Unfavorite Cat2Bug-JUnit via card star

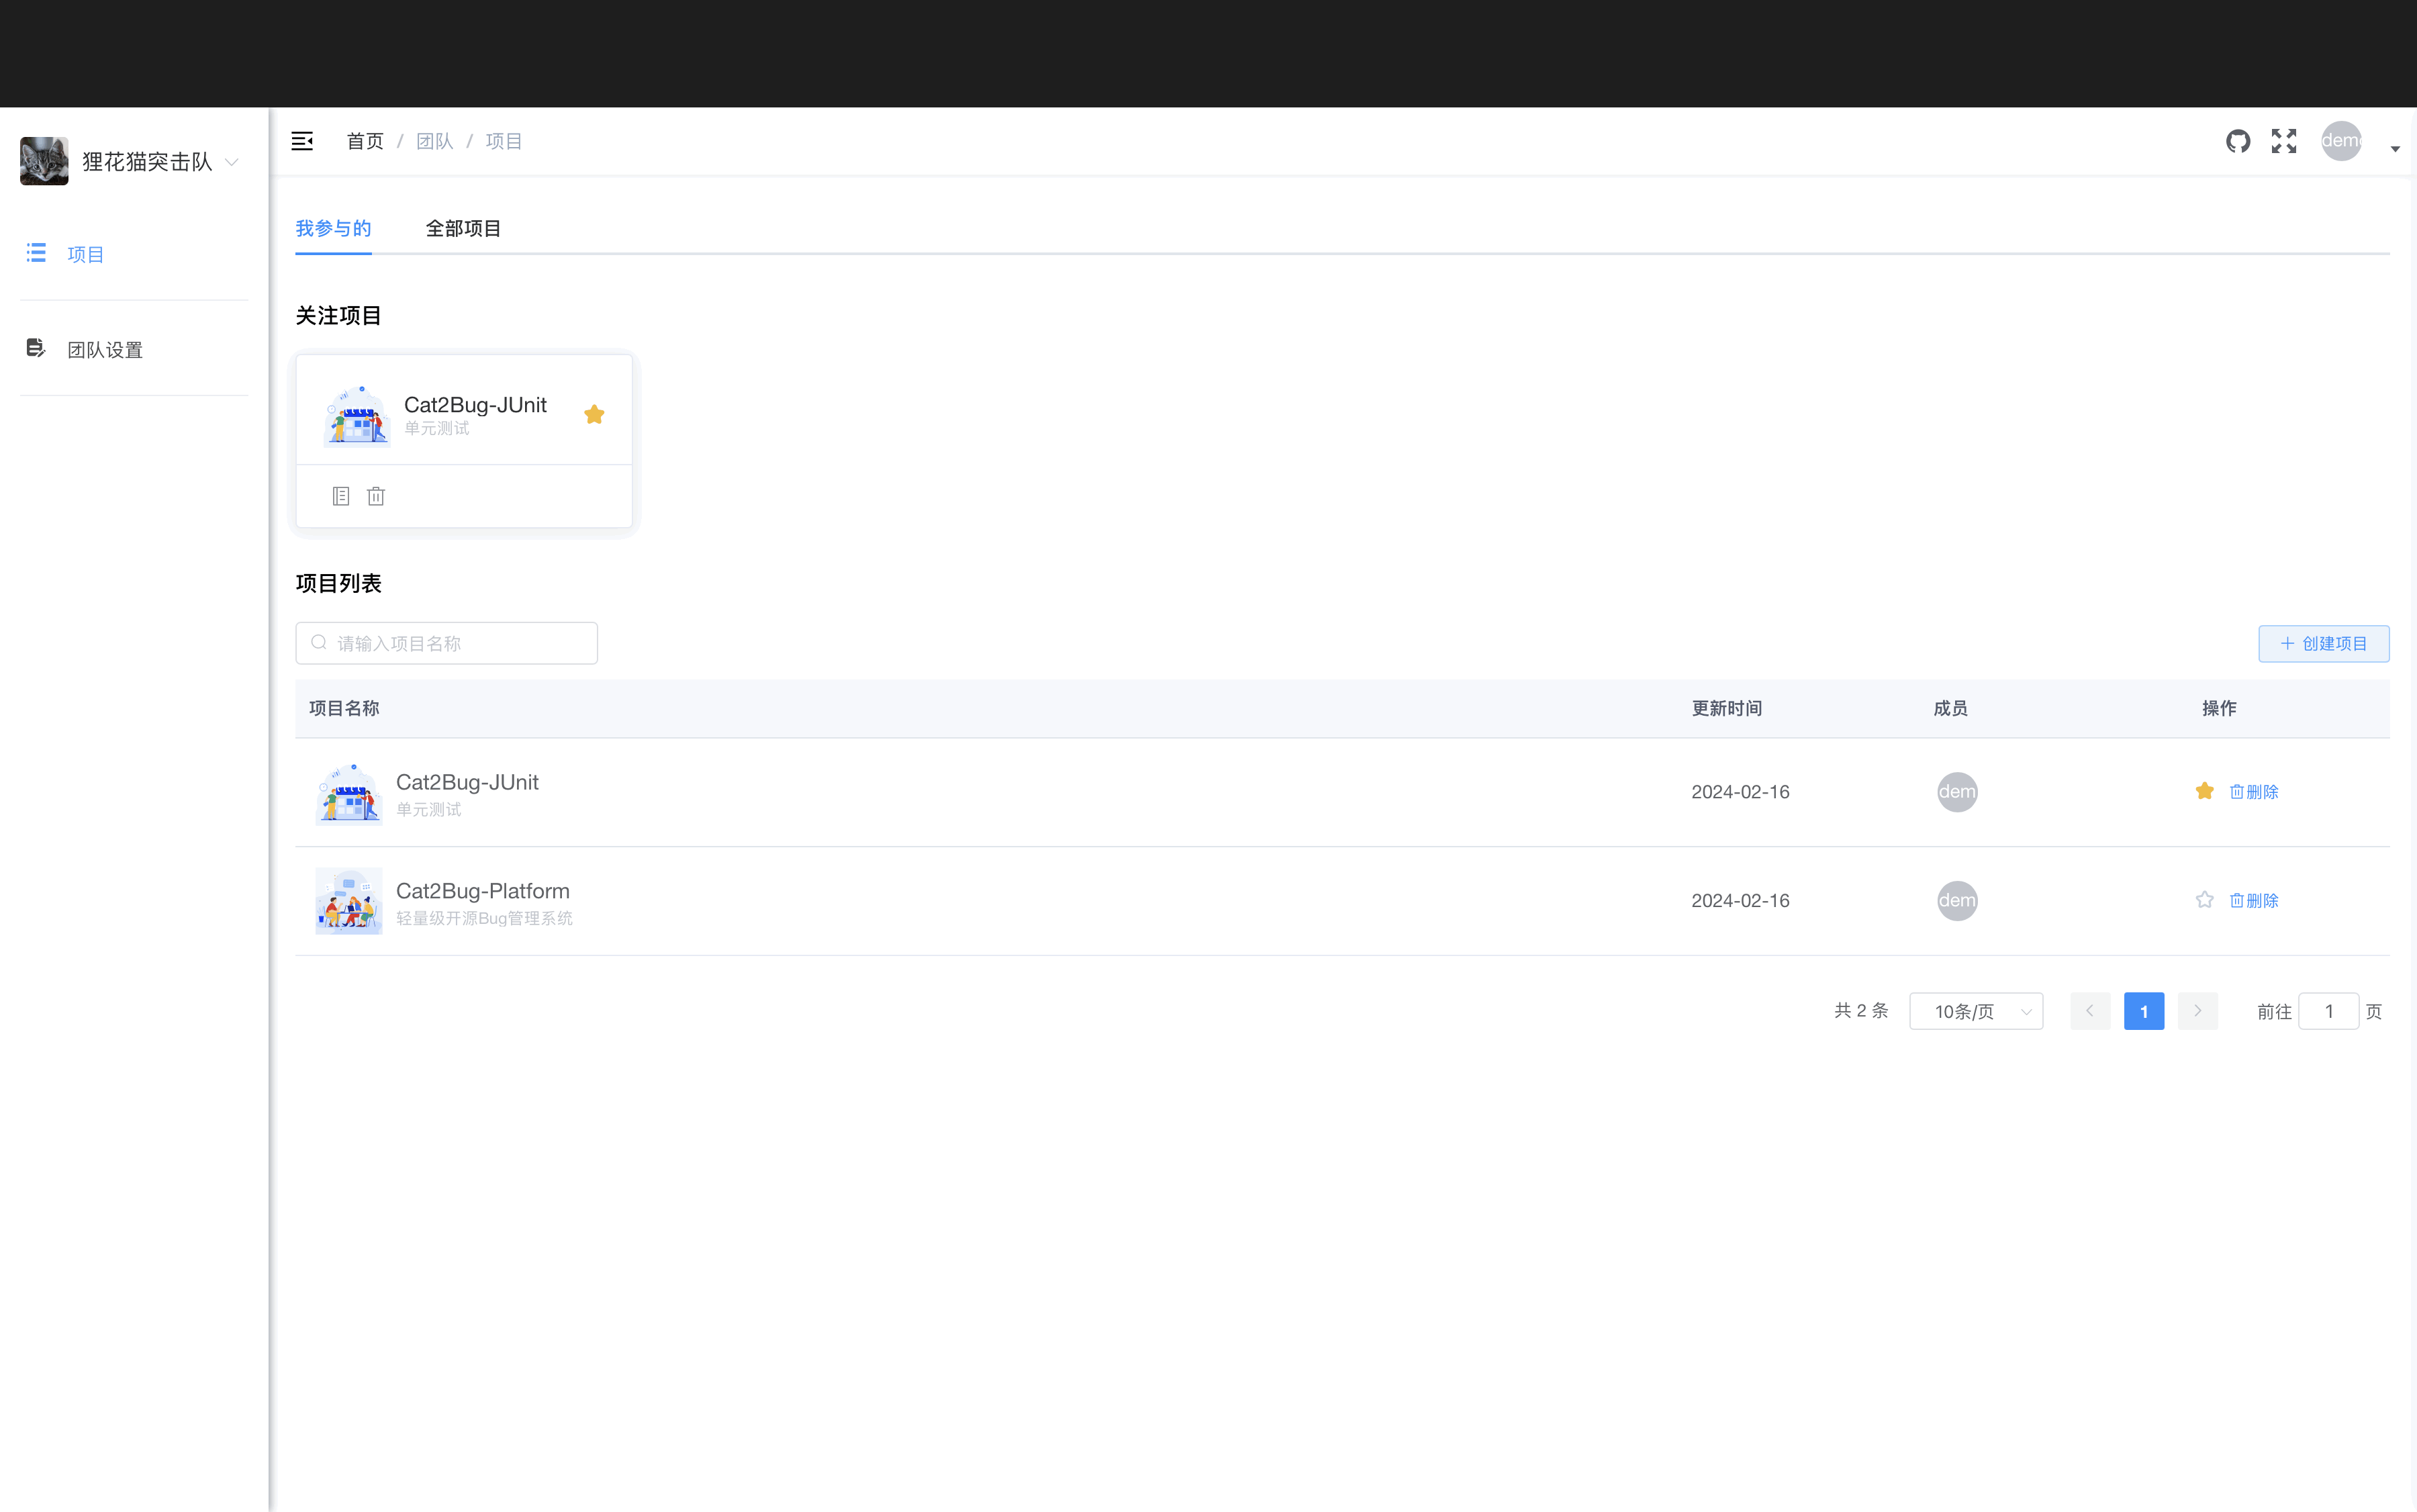[x=594, y=414]
